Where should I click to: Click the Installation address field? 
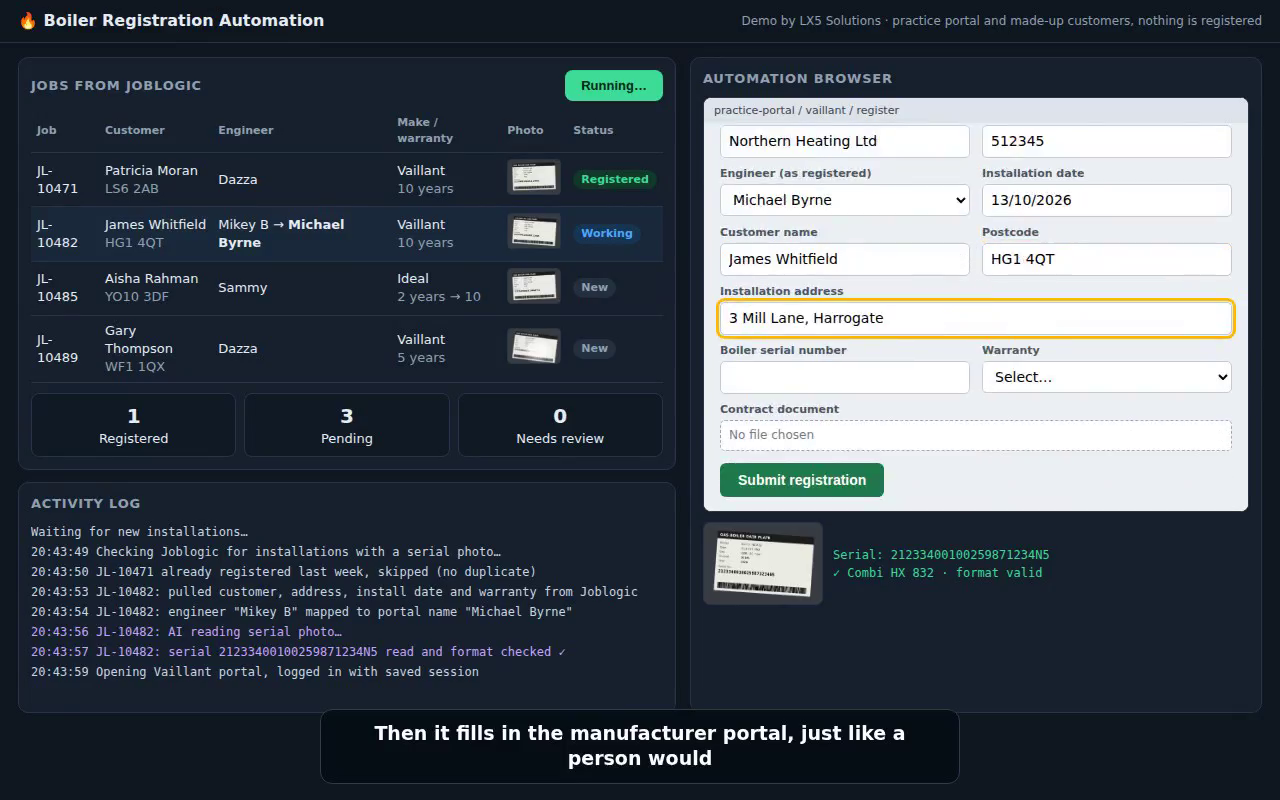point(976,318)
